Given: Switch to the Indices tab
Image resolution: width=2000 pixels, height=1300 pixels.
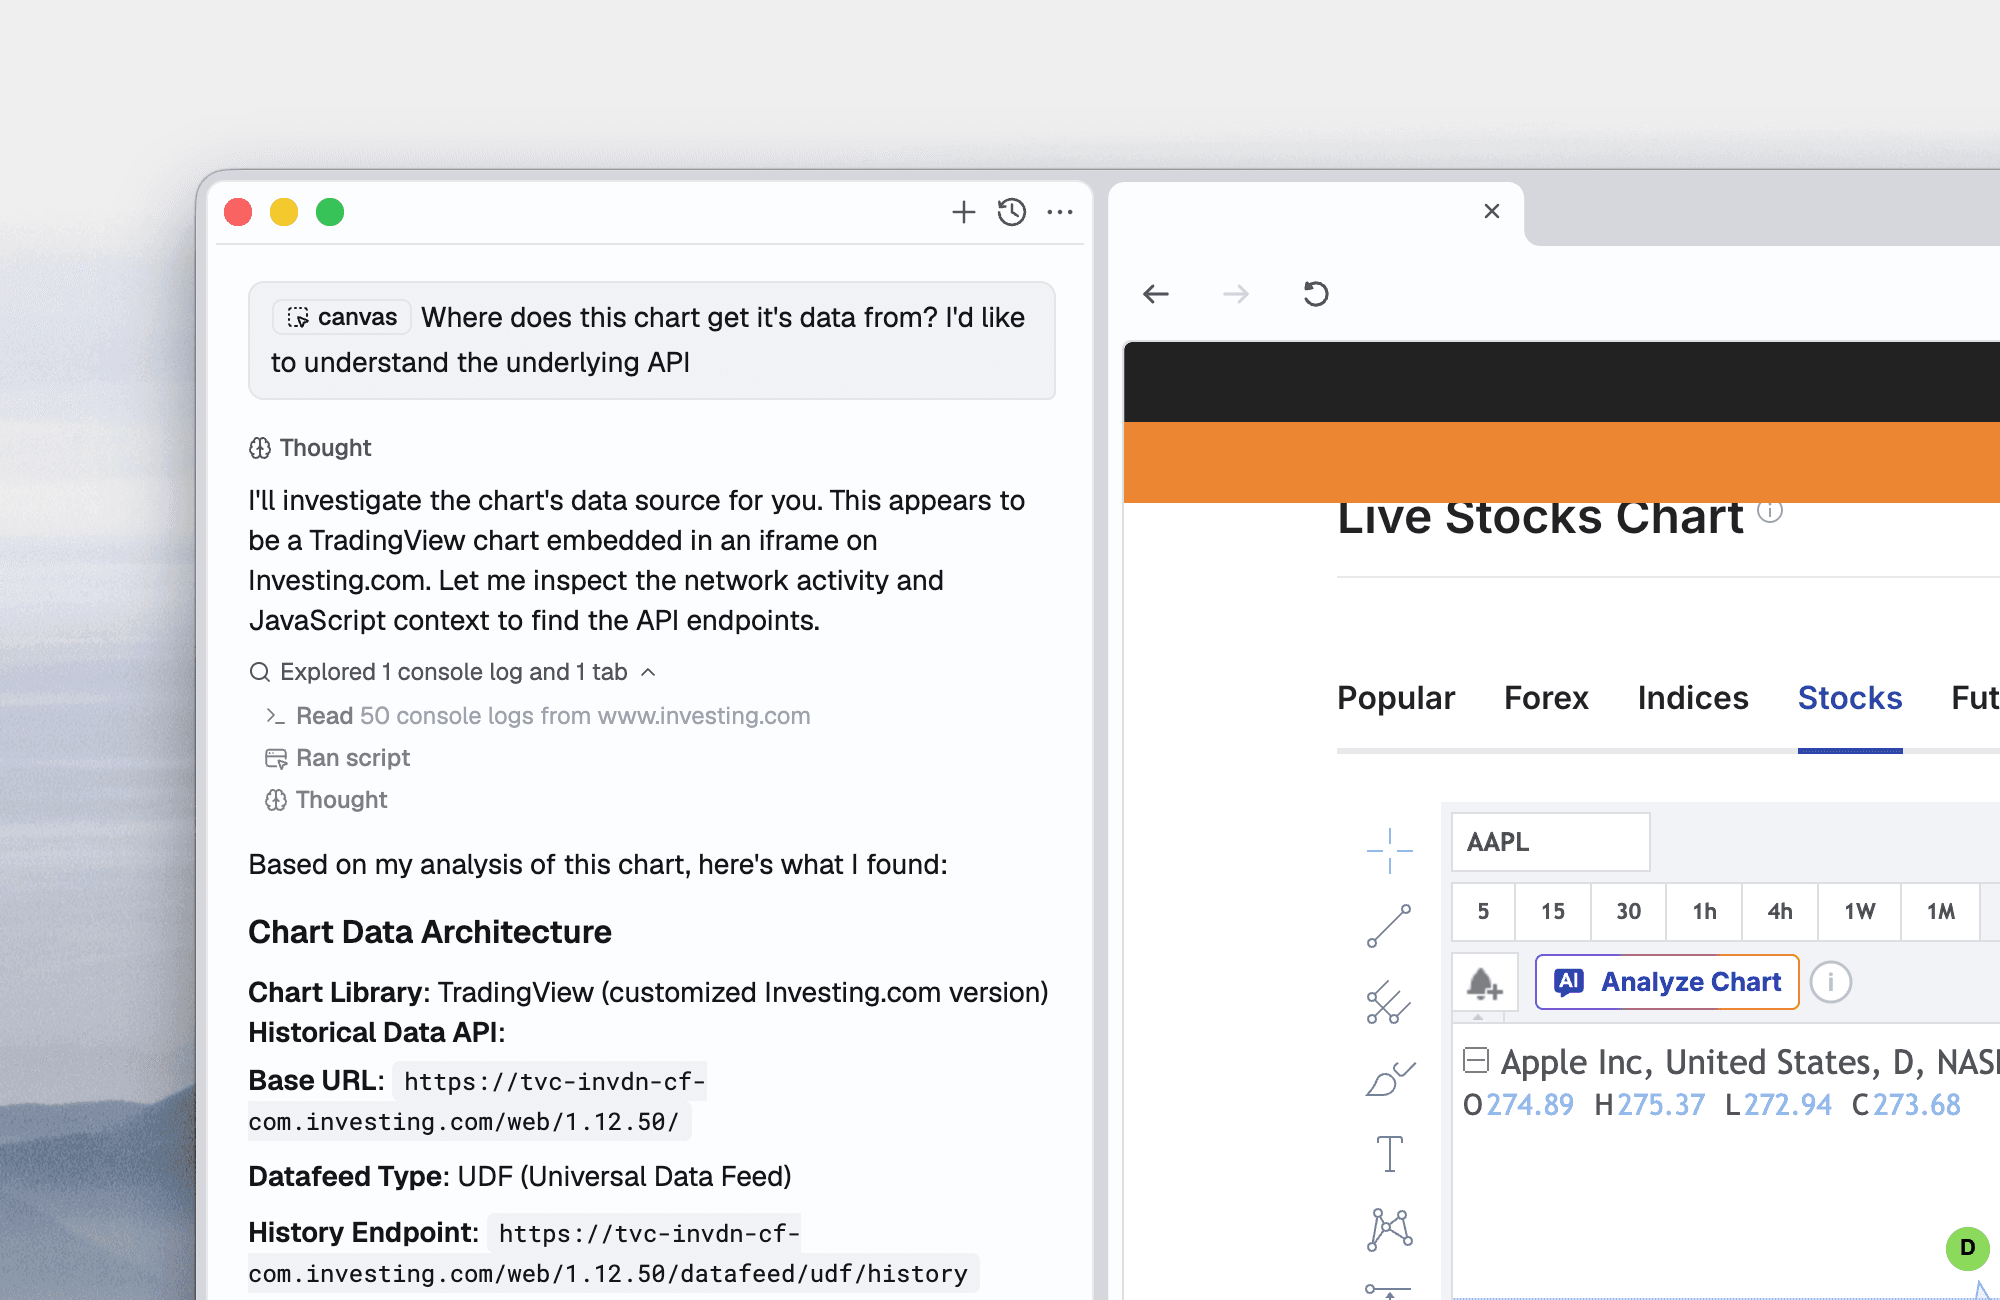Looking at the screenshot, I should point(1692,698).
